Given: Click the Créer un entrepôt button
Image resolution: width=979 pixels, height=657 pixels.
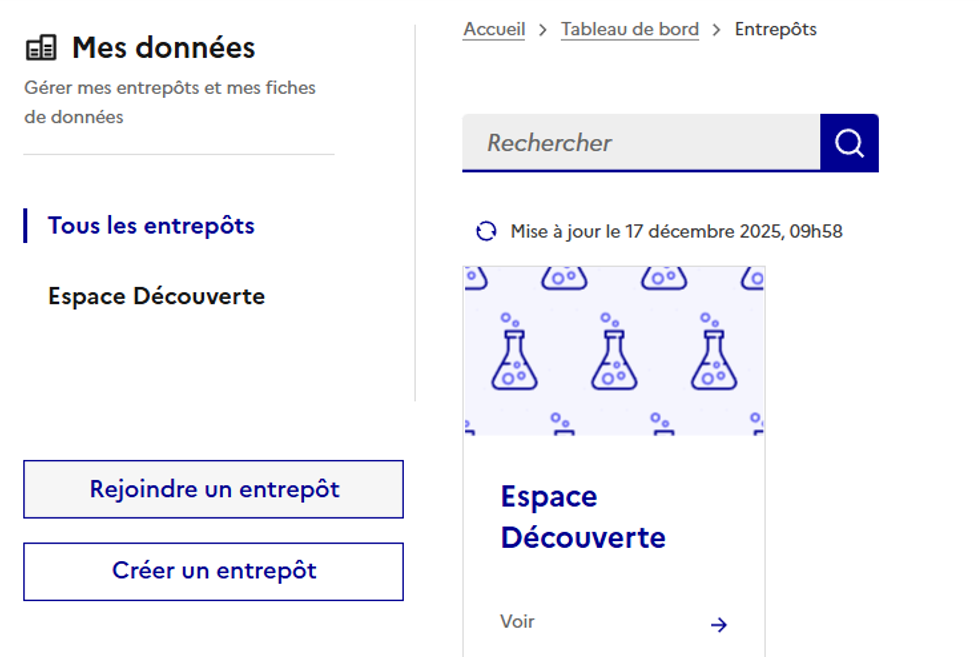Looking at the screenshot, I should (x=213, y=571).
